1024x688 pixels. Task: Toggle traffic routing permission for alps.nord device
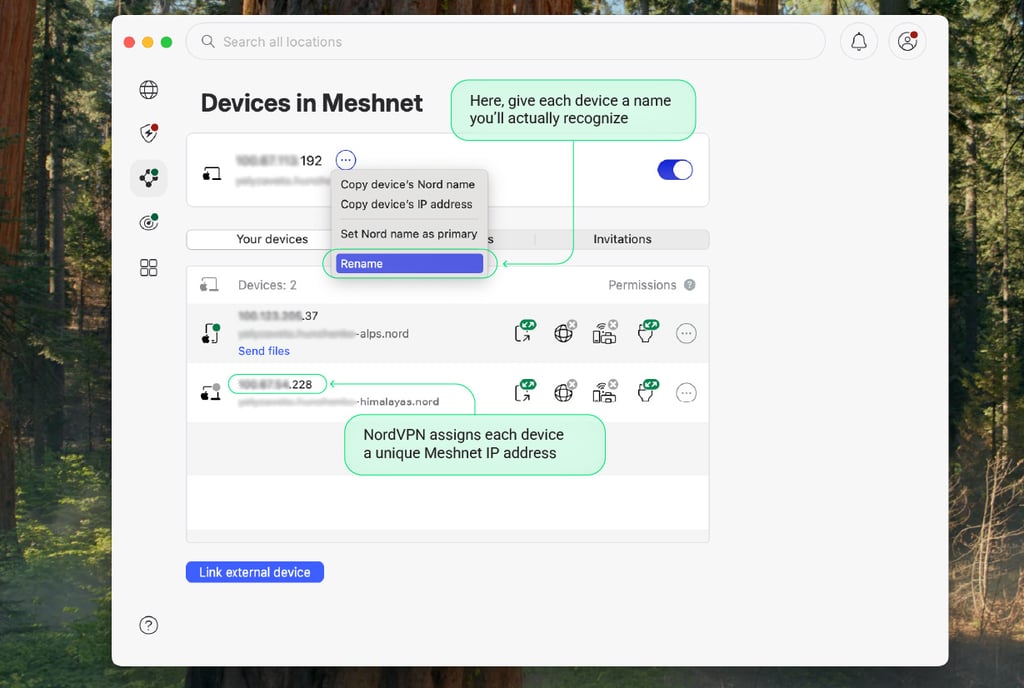565,332
